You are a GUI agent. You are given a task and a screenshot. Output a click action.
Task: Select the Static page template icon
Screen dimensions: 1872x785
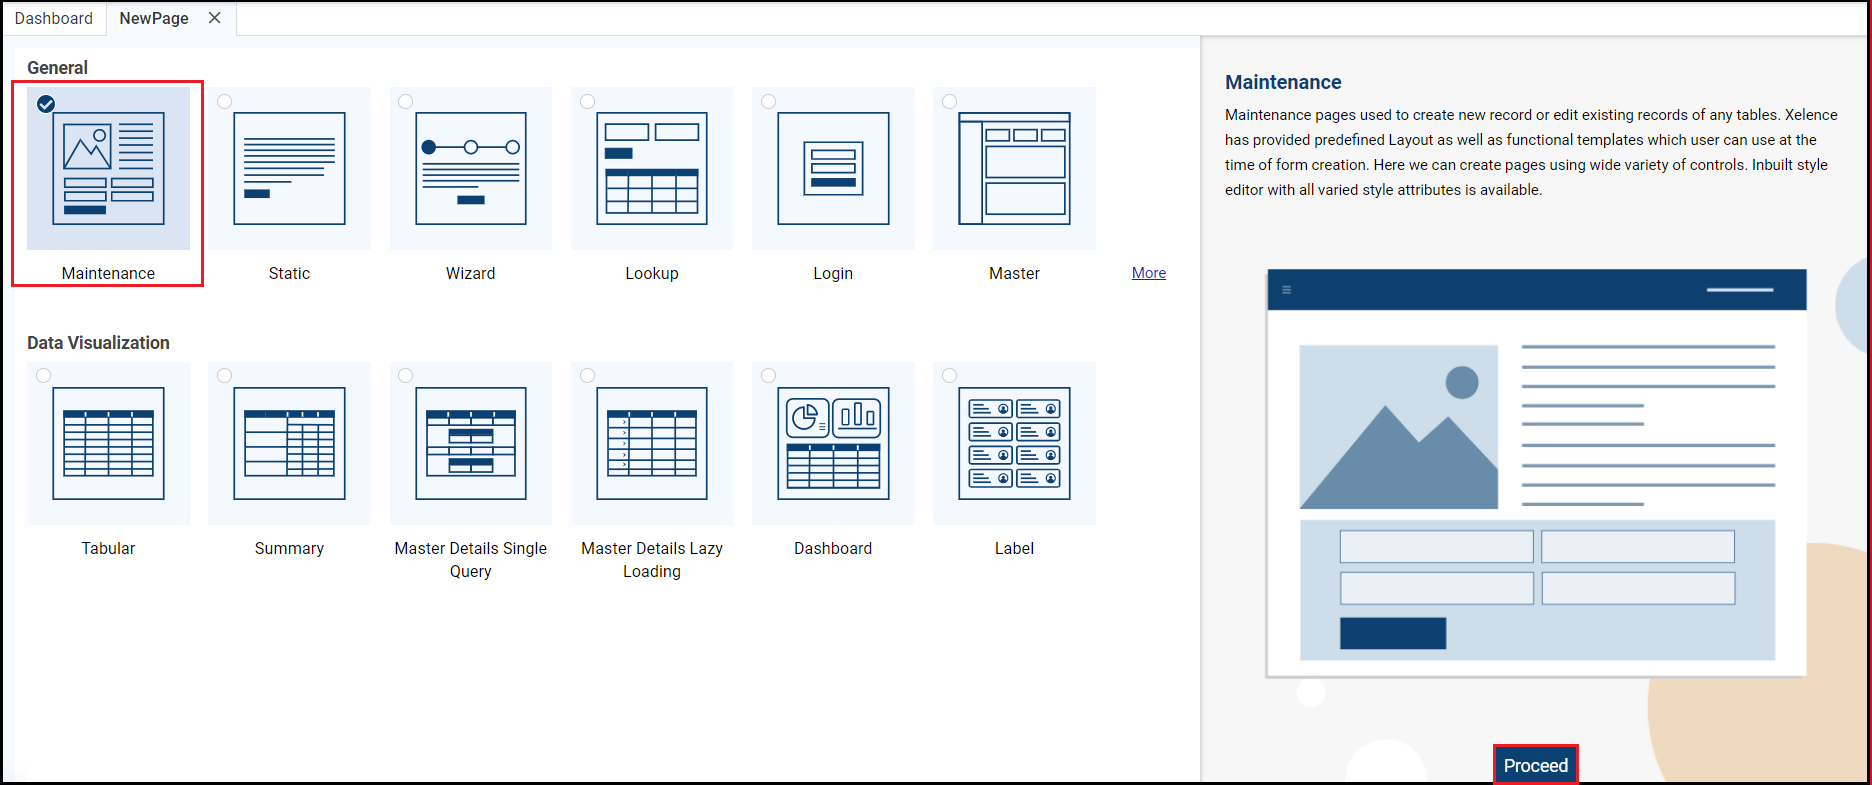289,168
